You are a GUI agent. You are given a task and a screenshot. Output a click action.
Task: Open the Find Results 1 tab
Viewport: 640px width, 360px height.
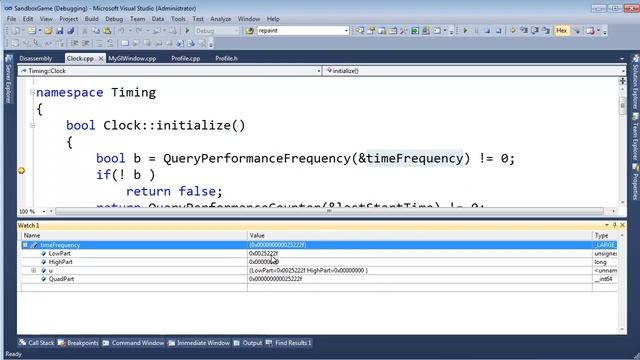pyautogui.click(x=289, y=343)
